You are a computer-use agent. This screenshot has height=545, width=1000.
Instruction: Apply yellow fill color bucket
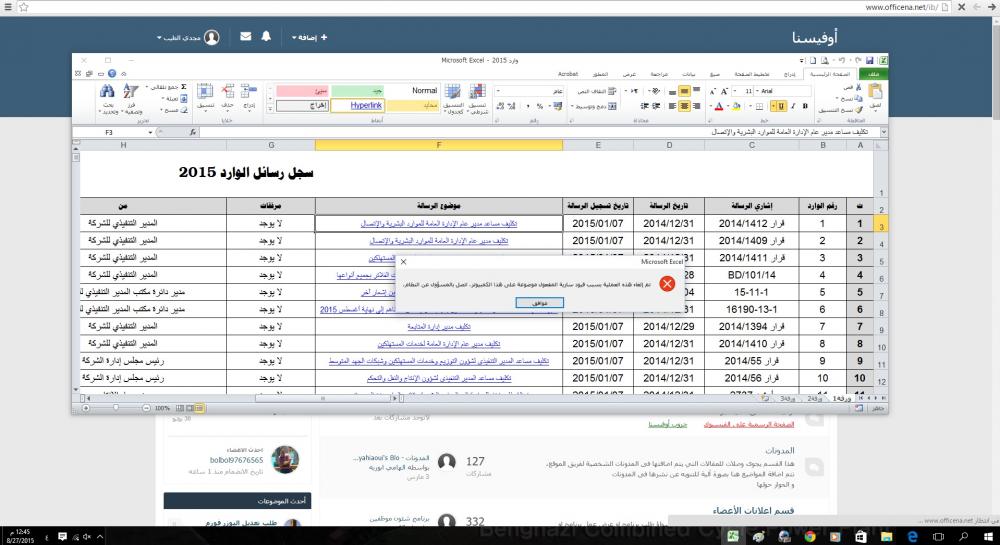pyautogui.click(x=736, y=106)
